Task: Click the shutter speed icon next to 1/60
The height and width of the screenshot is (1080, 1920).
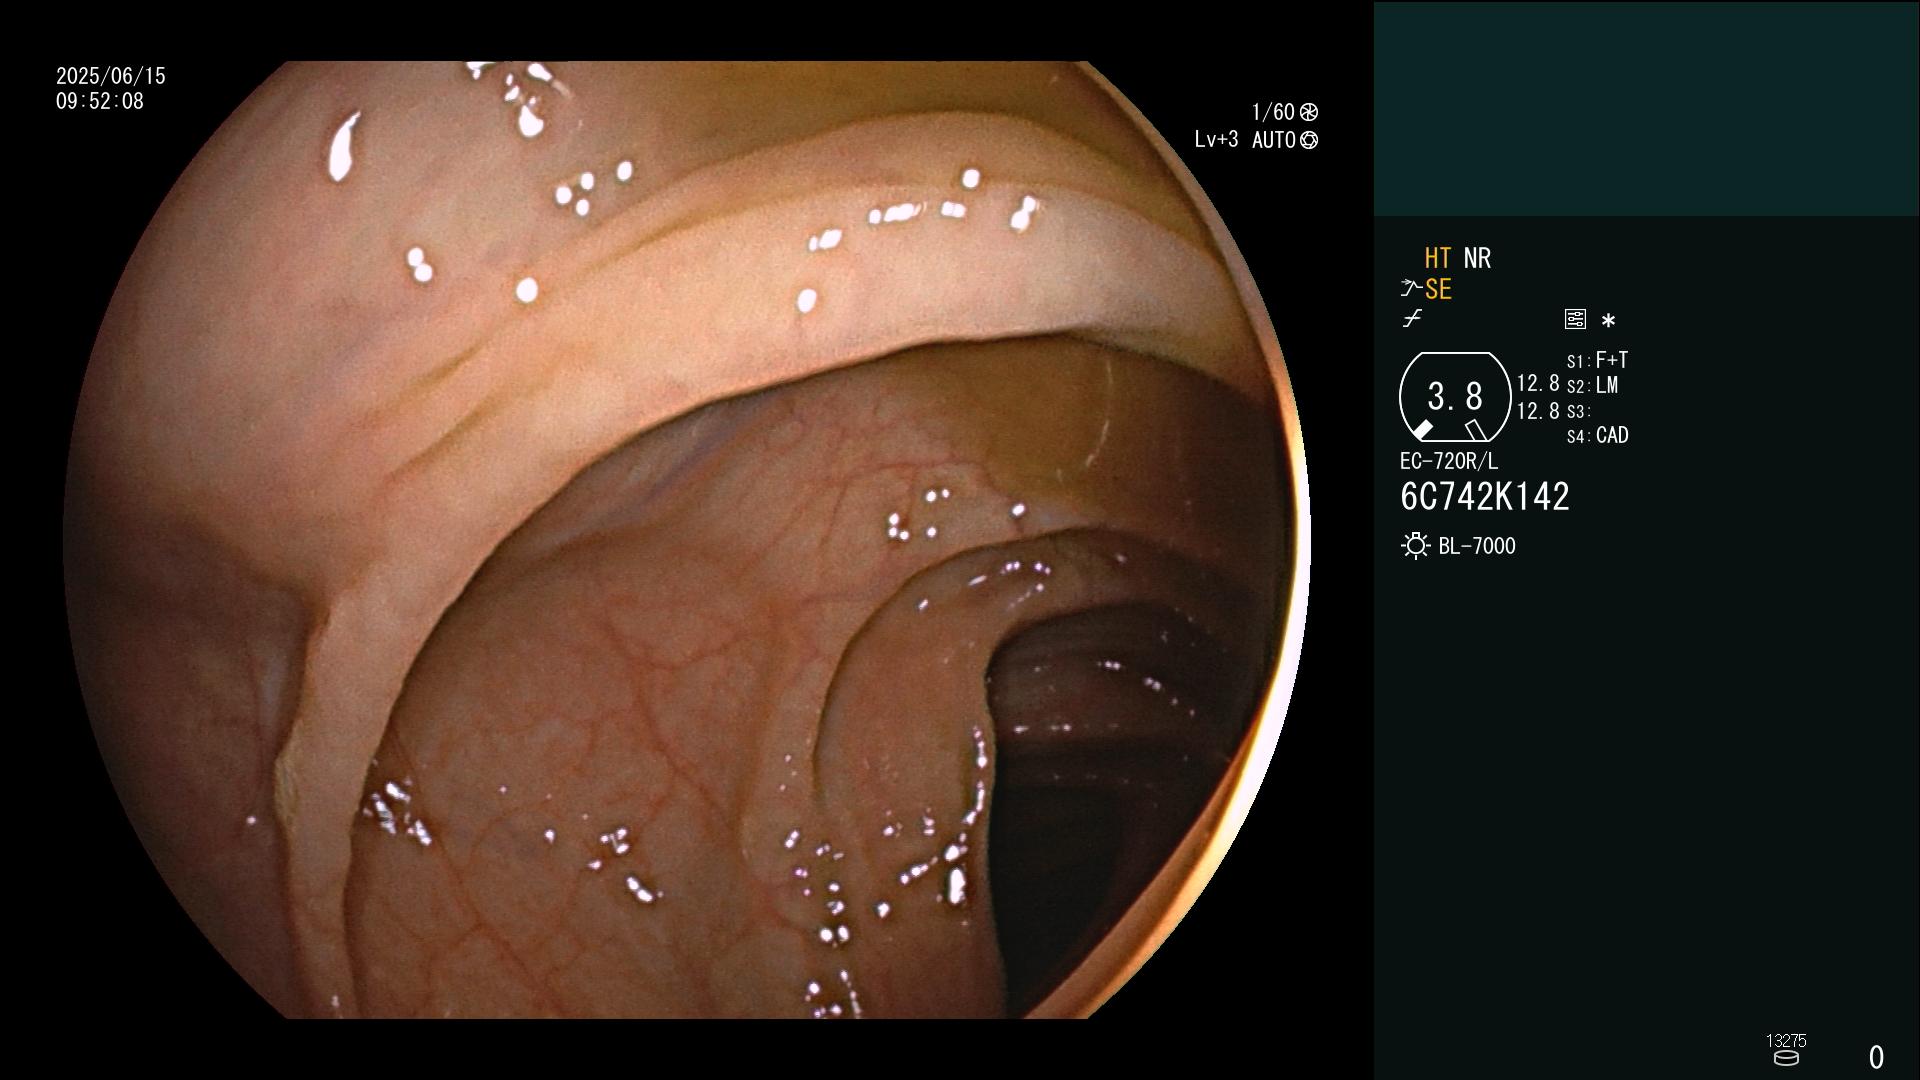Action: point(1309,112)
